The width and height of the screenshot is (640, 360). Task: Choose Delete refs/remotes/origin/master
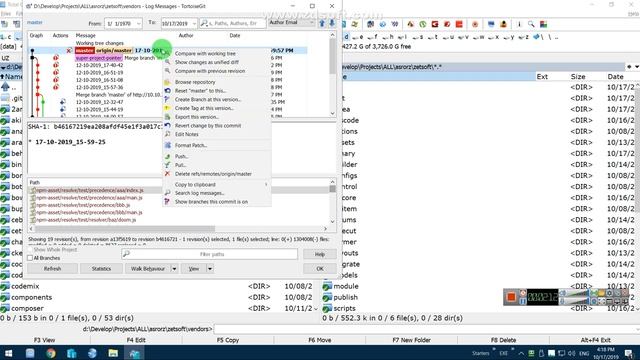(213, 174)
